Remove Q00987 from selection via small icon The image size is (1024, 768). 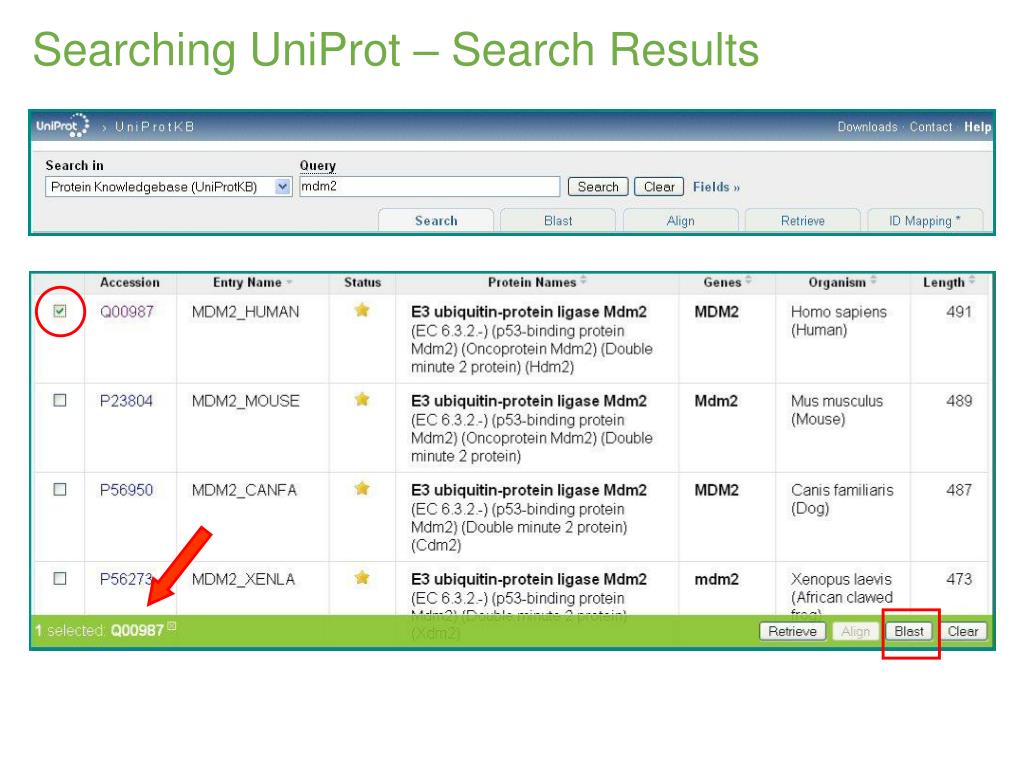tap(172, 626)
